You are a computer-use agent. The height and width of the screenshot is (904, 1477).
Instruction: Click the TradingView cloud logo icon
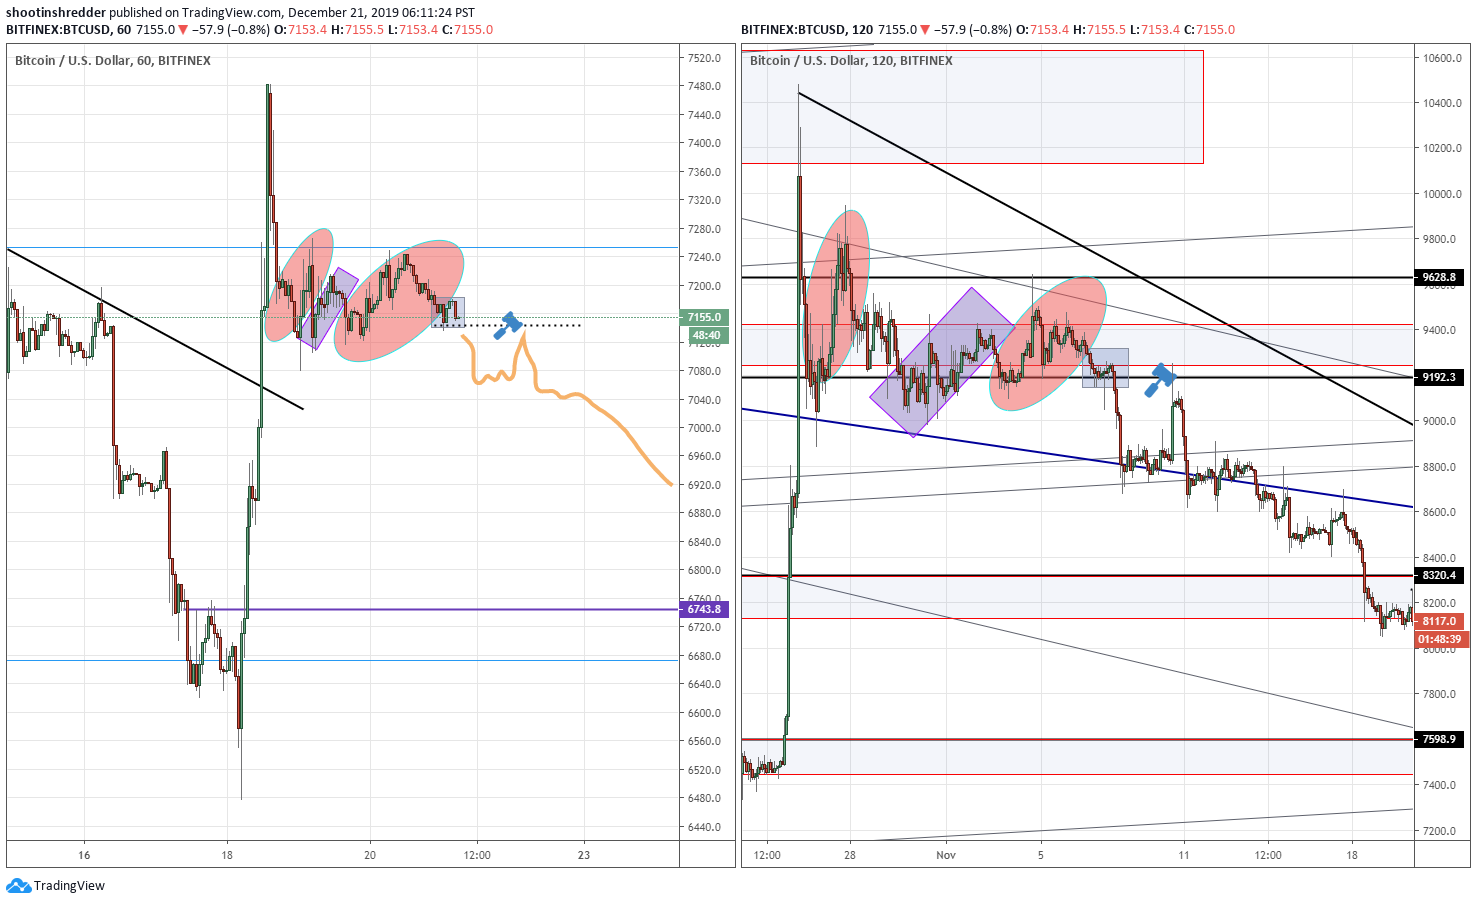pos(18,886)
